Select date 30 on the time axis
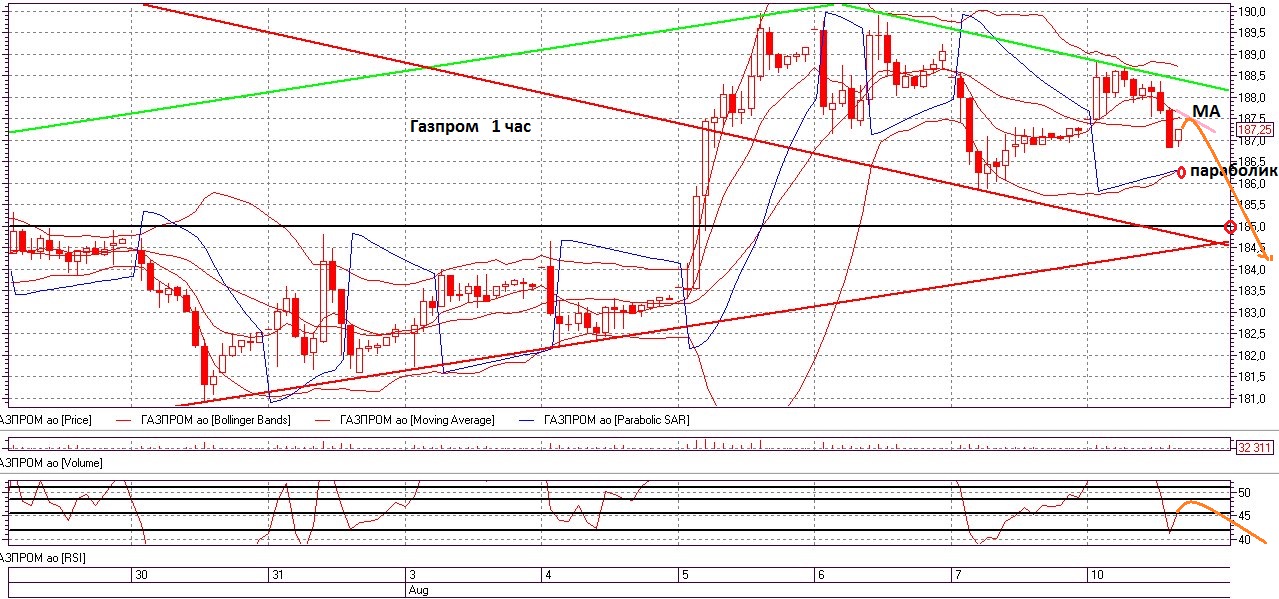 click(x=141, y=575)
